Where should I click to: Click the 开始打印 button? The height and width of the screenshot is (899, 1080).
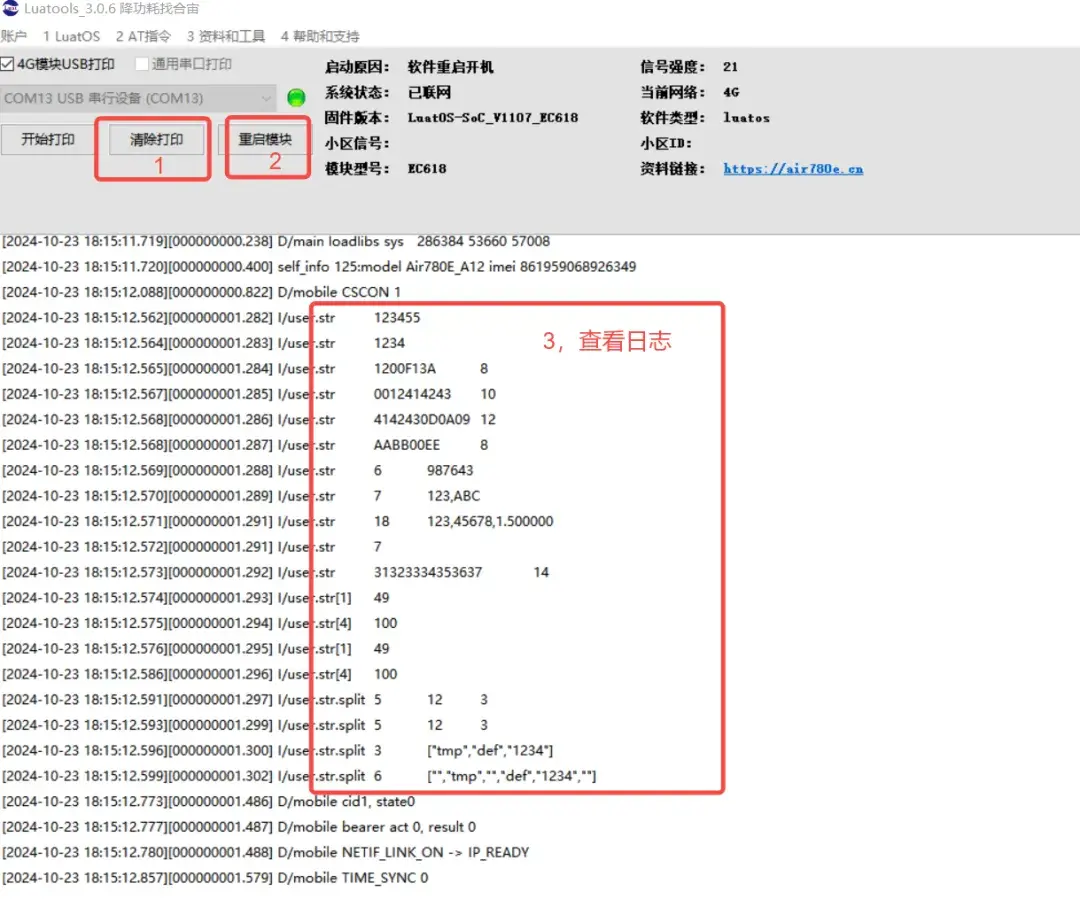(x=48, y=140)
